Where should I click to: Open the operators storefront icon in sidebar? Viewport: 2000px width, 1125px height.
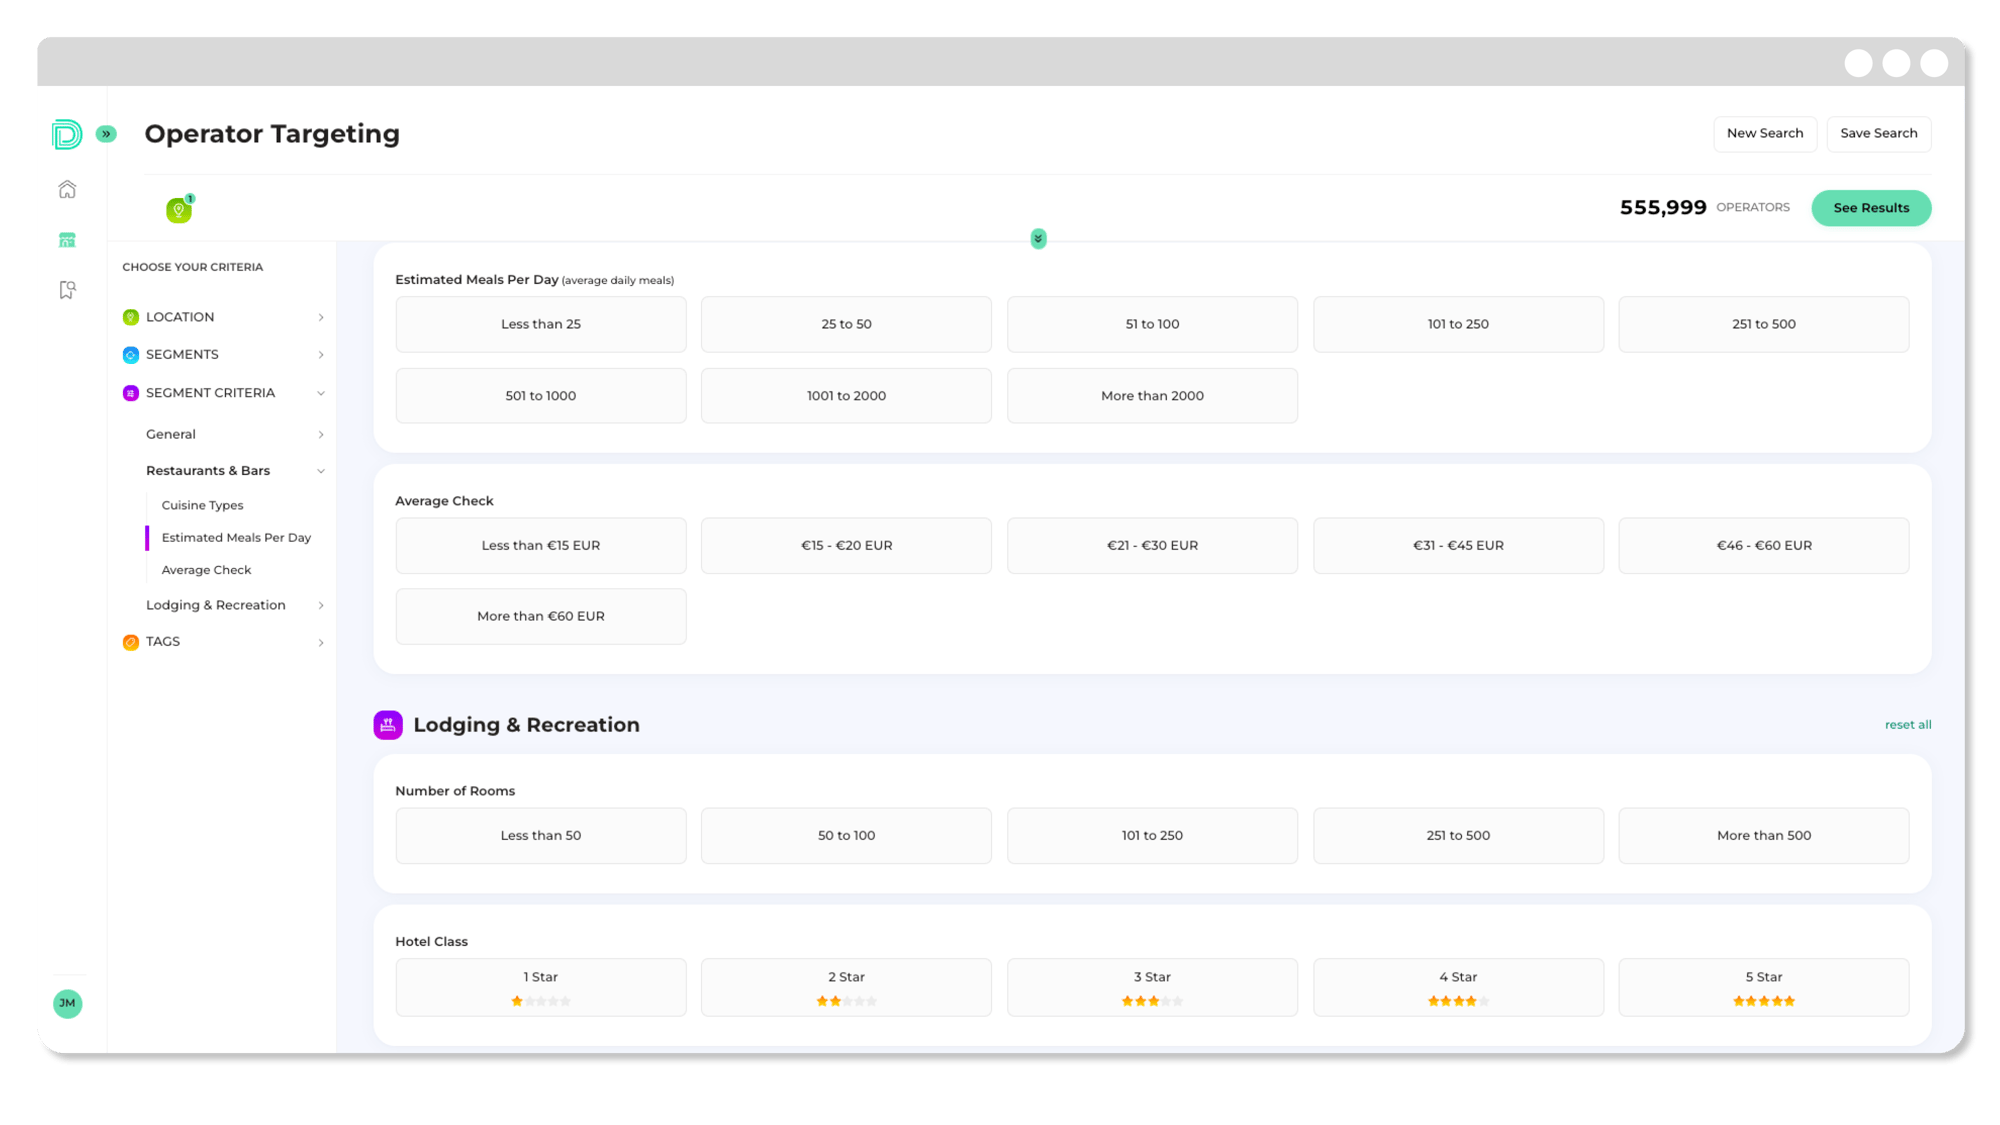(67, 239)
